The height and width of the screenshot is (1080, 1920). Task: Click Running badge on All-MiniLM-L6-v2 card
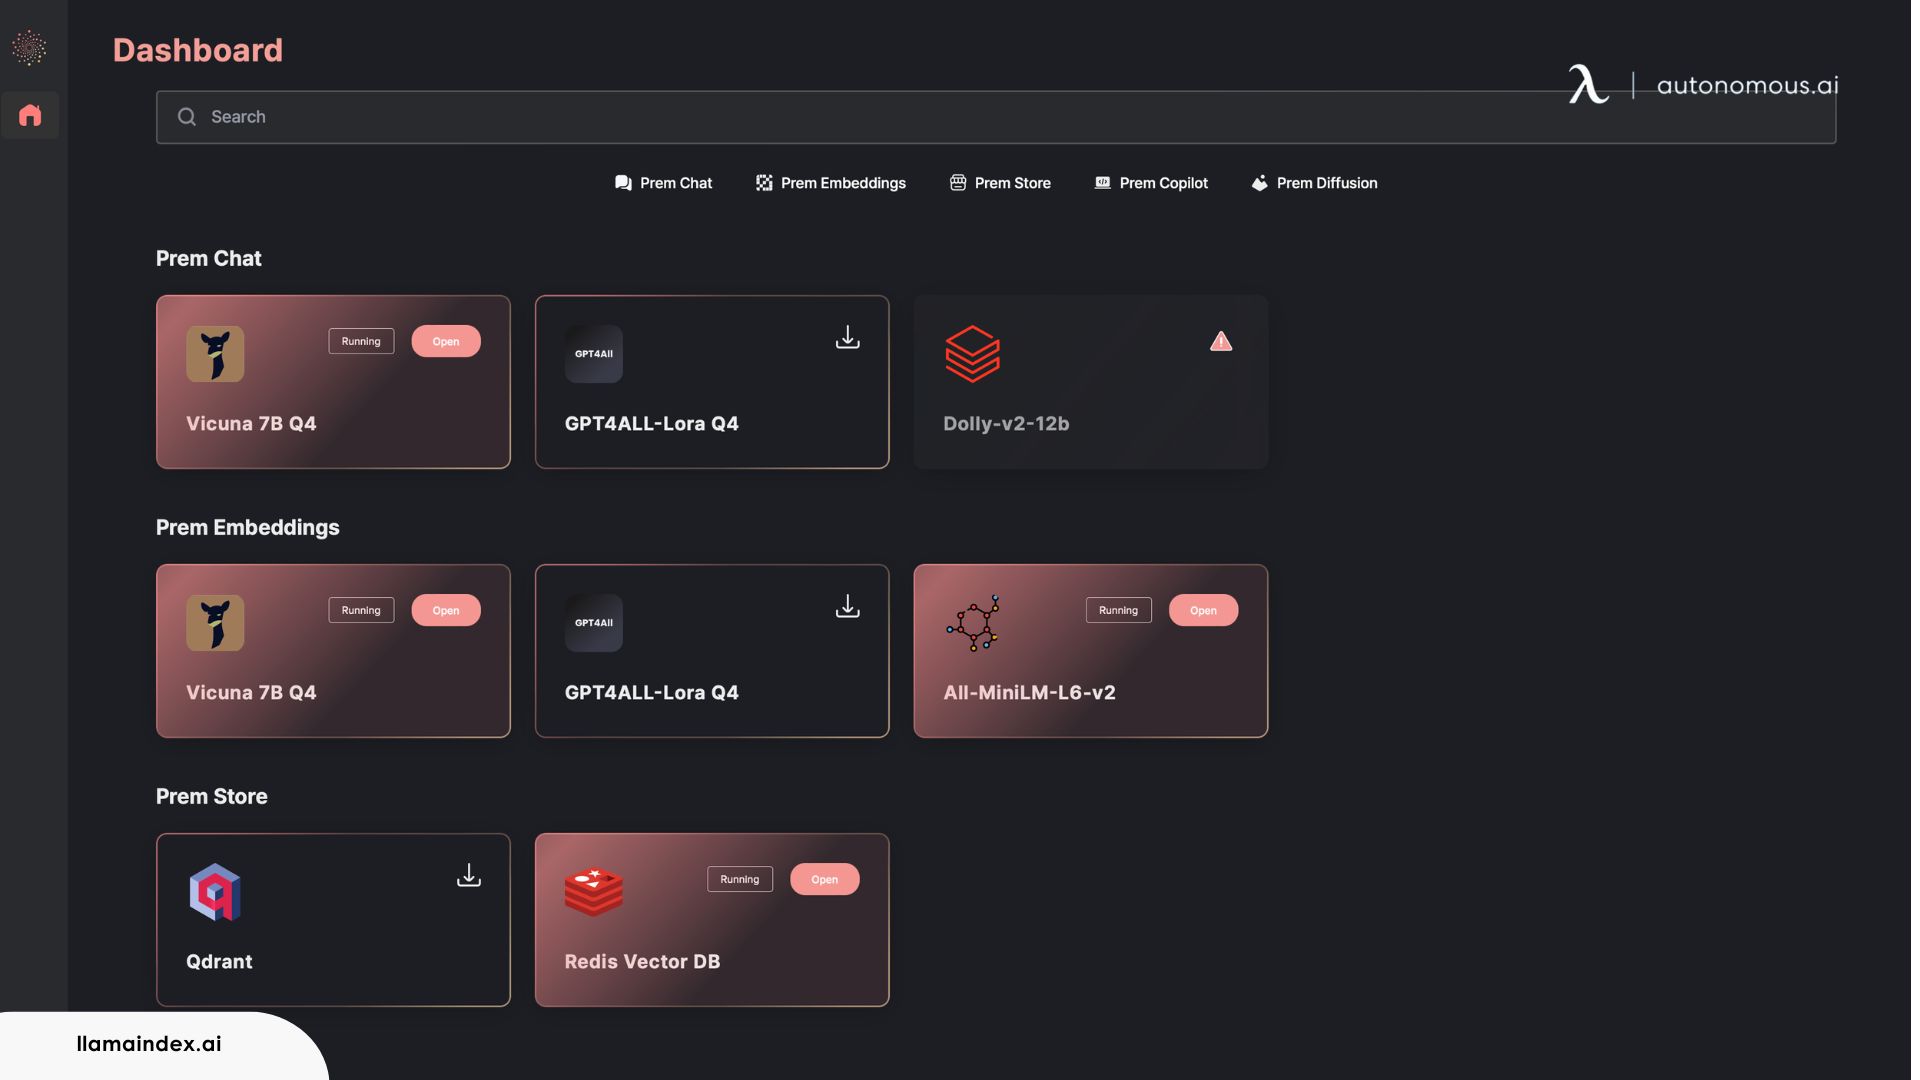[1119, 610]
